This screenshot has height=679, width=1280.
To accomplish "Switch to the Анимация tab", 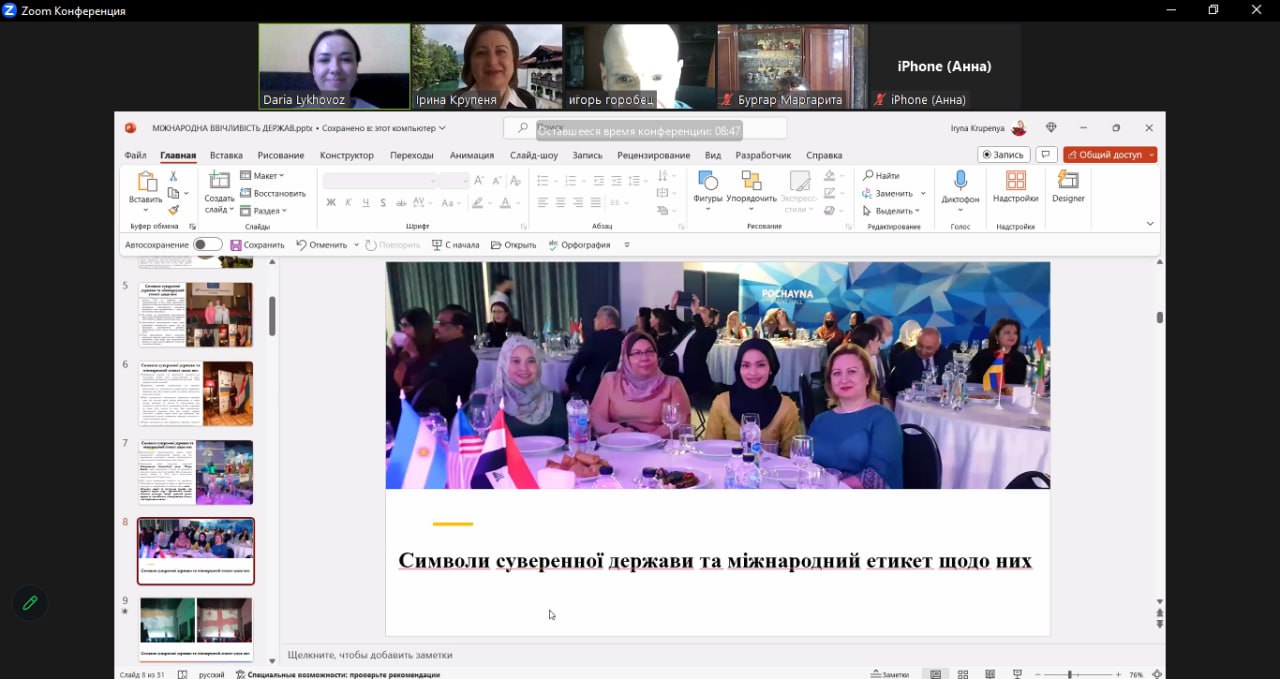I will pos(472,155).
